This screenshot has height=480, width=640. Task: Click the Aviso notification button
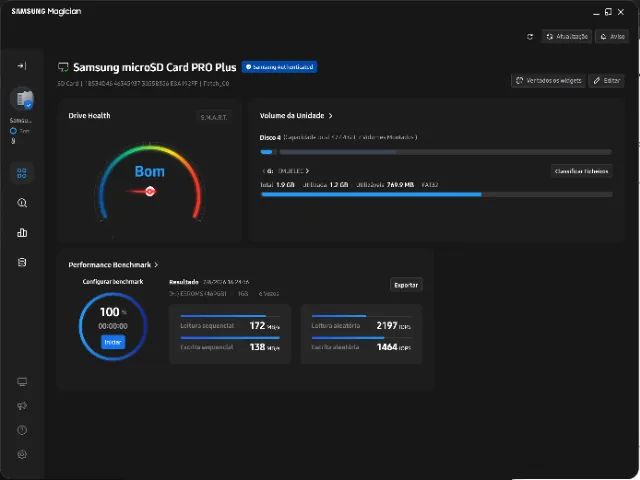point(612,36)
